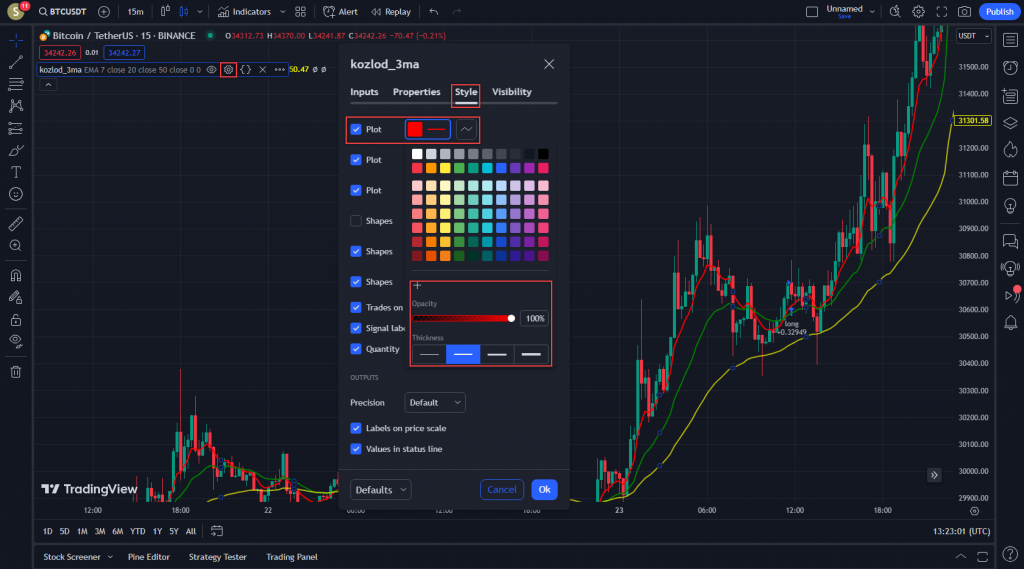Open the Precision Default dropdown
This screenshot has height=569, width=1024.
(435, 402)
